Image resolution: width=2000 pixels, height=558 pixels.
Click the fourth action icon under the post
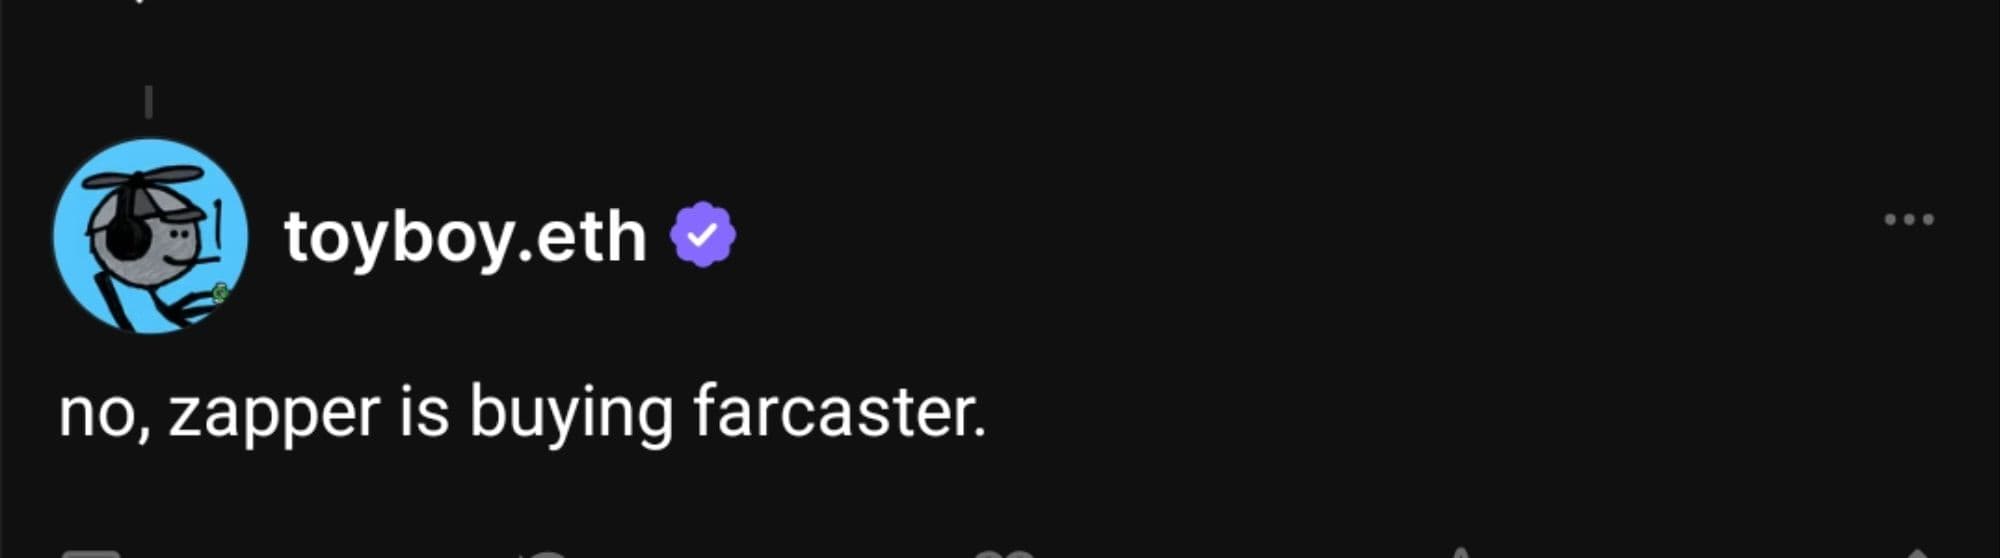click(x=1461, y=552)
